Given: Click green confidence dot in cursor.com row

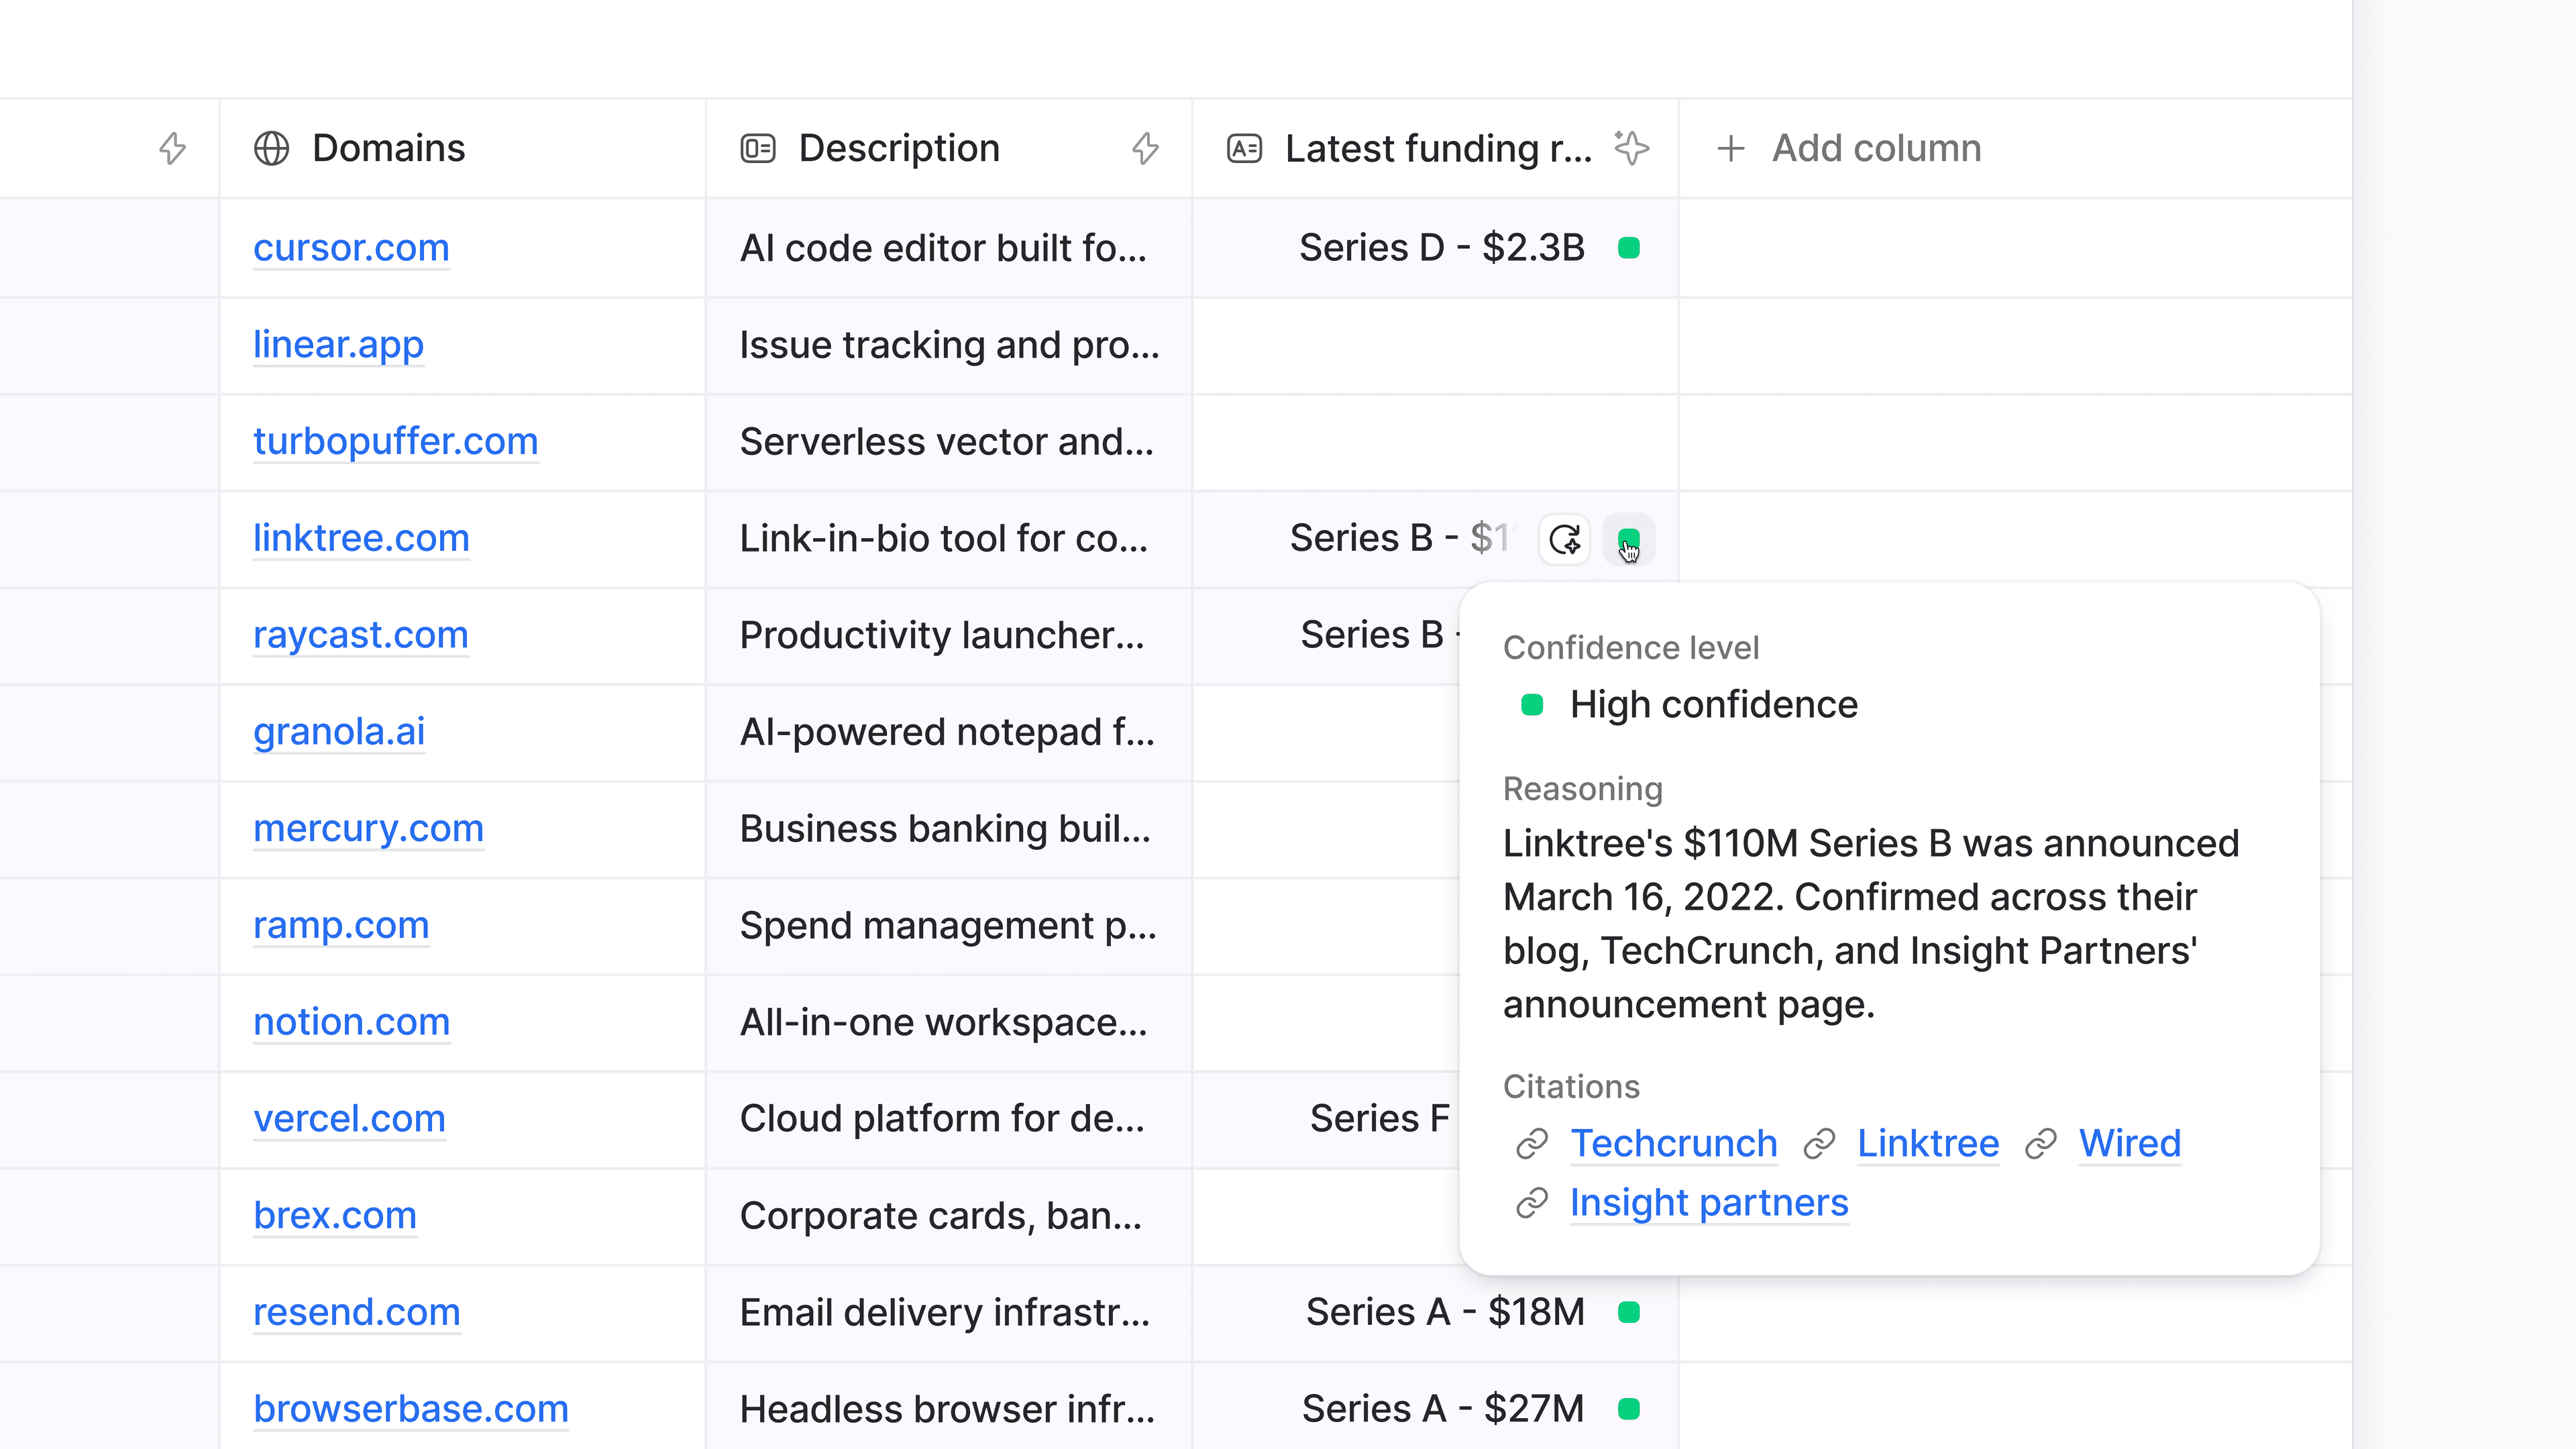Looking at the screenshot, I should [1629, 248].
